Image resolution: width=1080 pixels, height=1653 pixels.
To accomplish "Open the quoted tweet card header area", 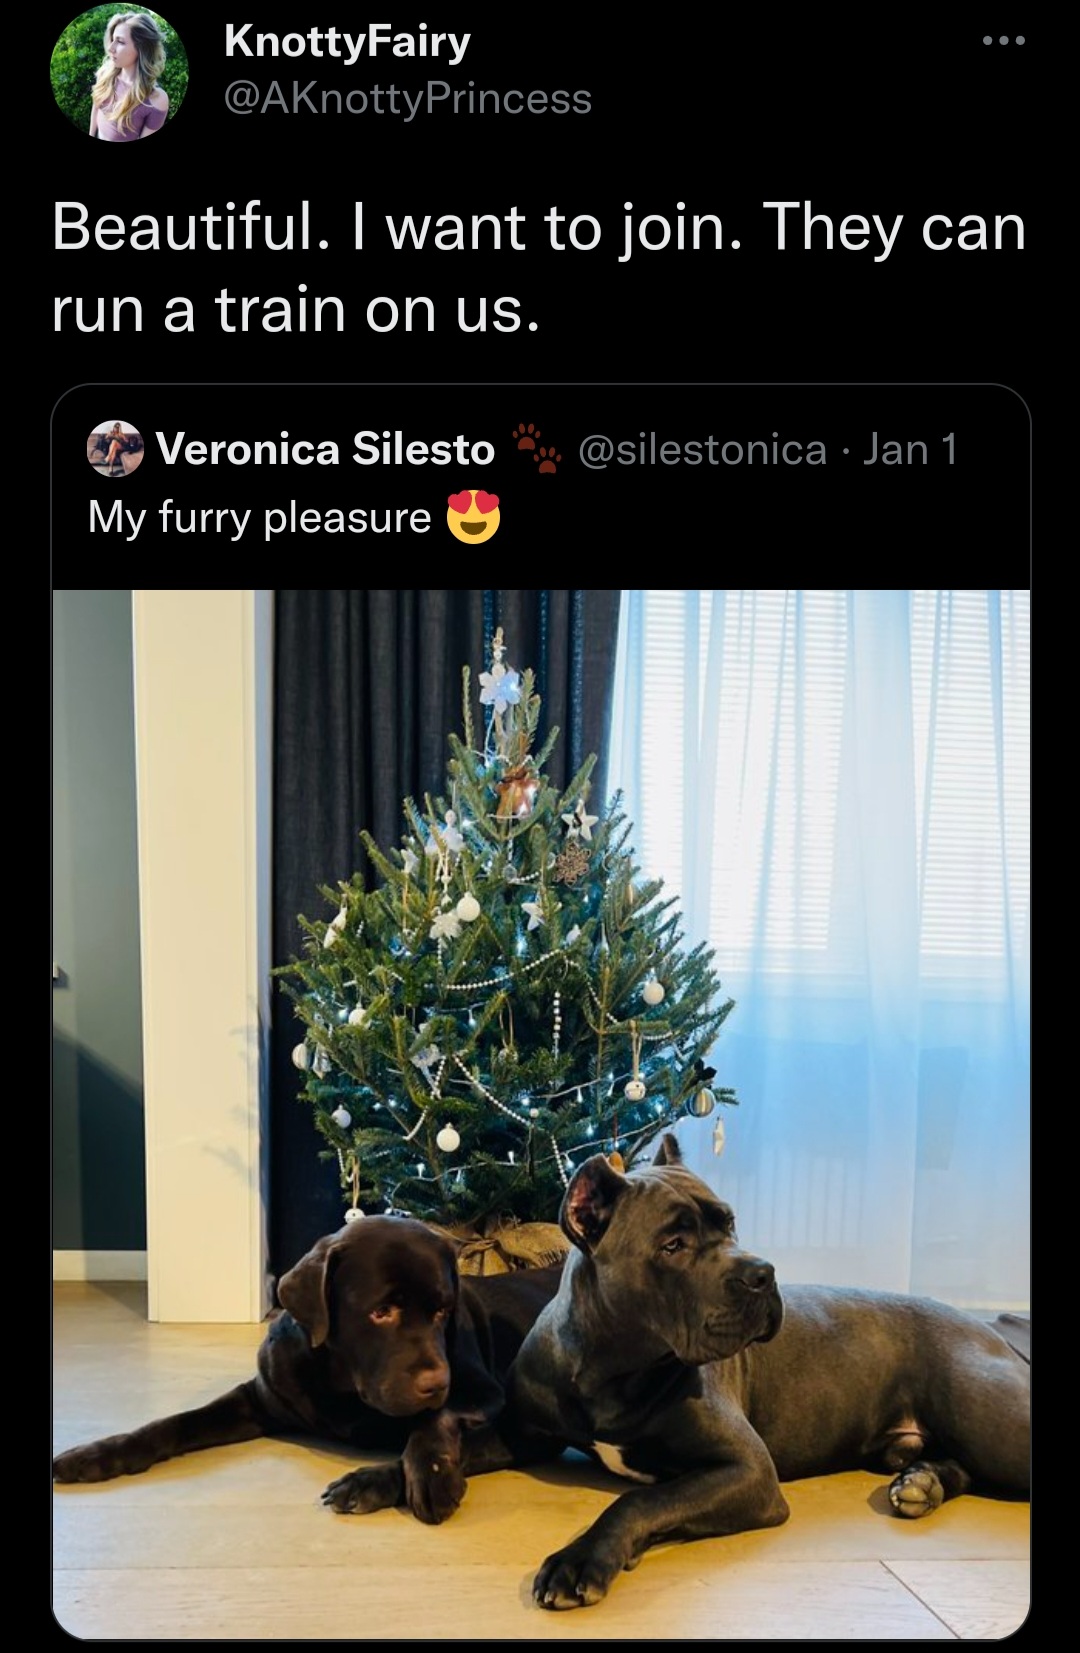I will pos(541,486).
